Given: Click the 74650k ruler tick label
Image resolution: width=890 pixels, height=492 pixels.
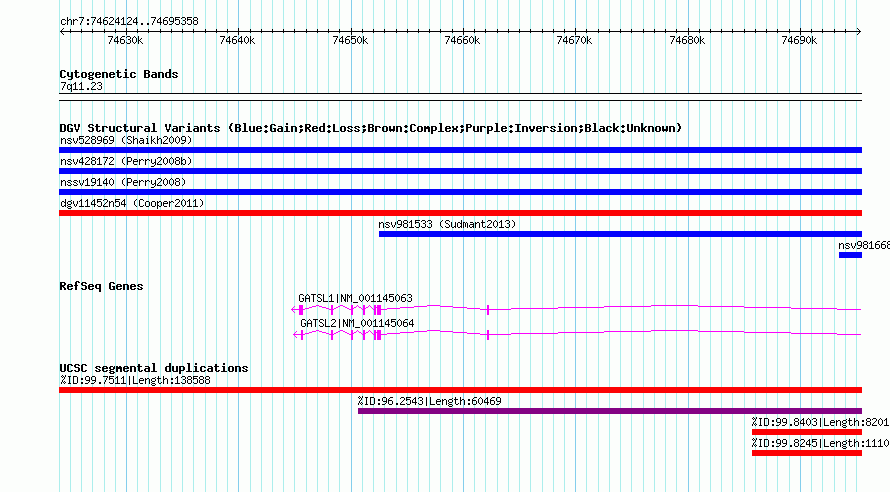Looking at the screenshot, I should pyautogui.click(x=350, y=40).
